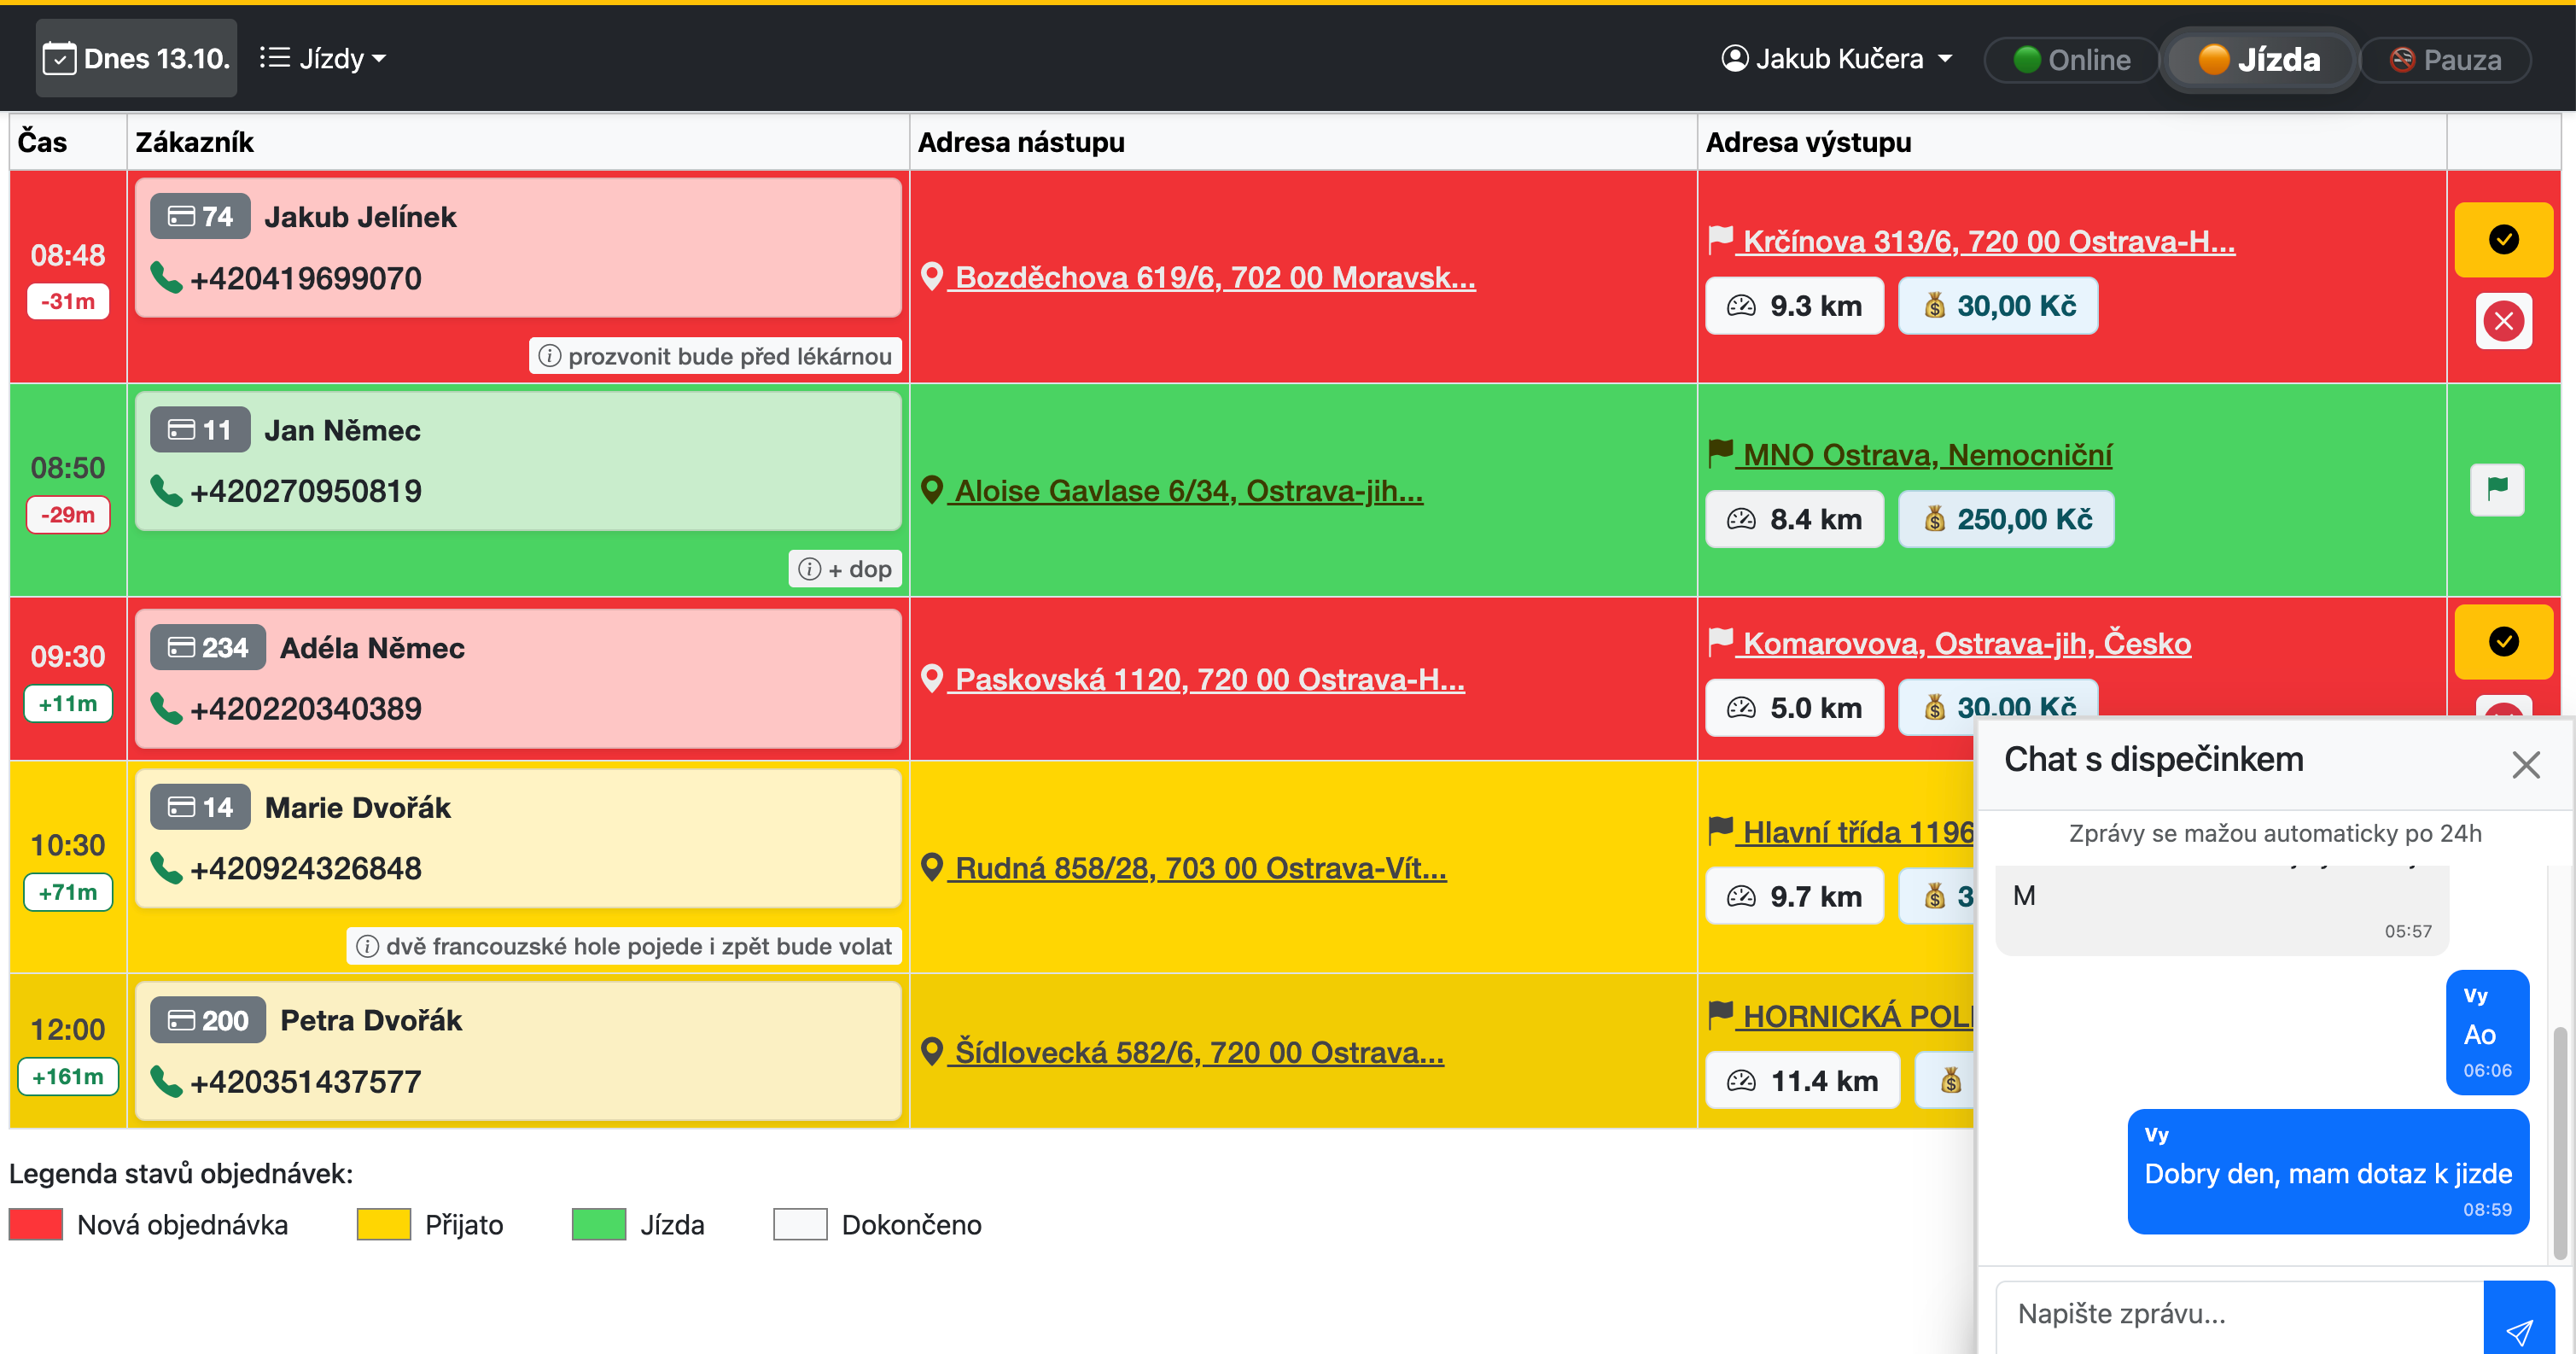This screenshot has height=1354, width=2576.
Task: Click the red Nová objednávka legend swatch
Action: (36, 1224)
